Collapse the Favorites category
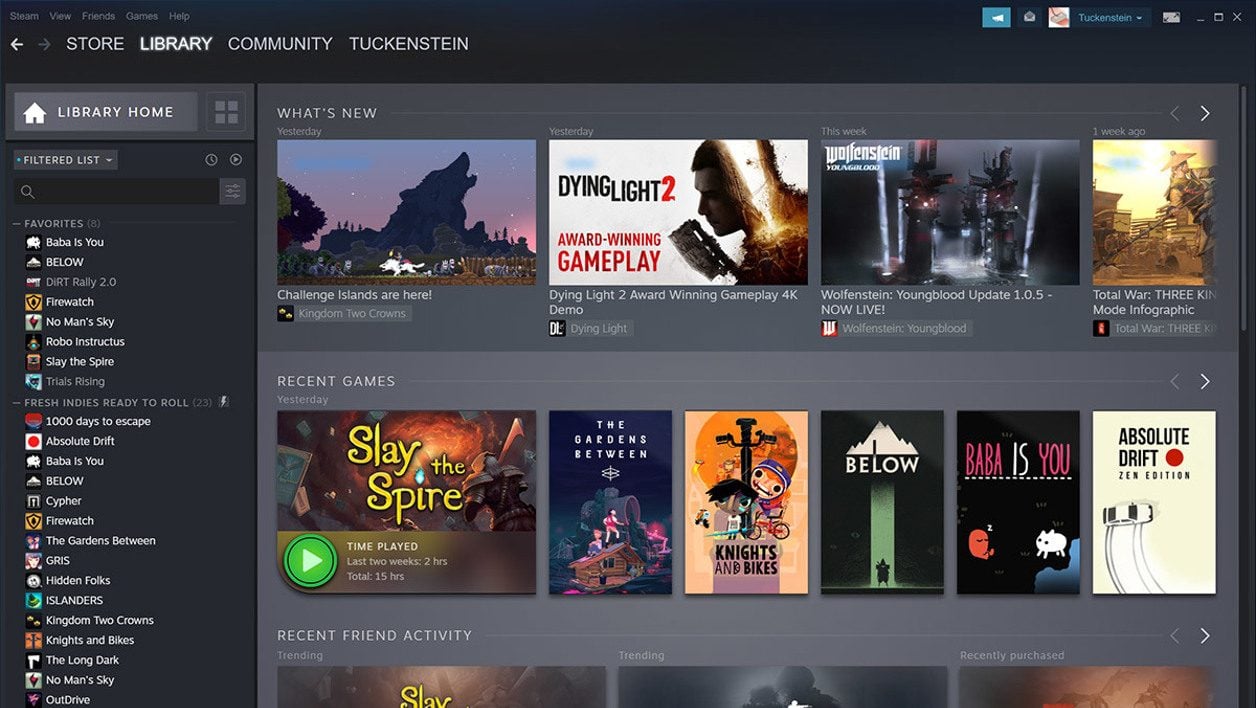 click(x=16, y=223)
